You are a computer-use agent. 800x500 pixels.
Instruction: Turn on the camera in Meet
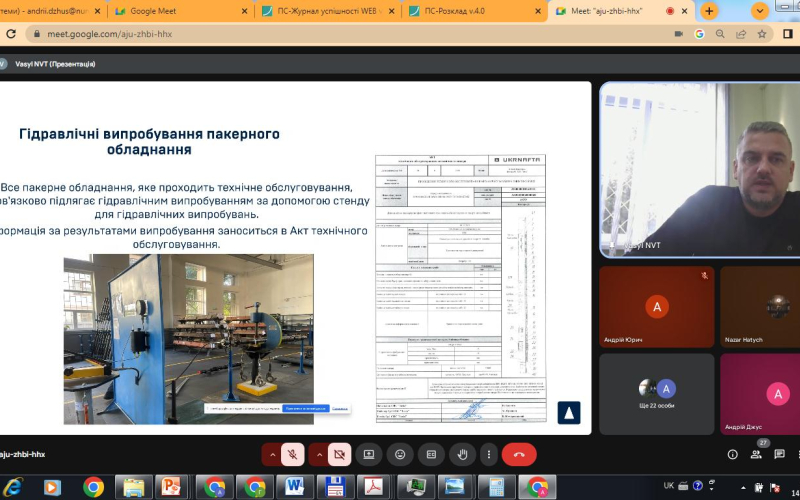point(340,454)
